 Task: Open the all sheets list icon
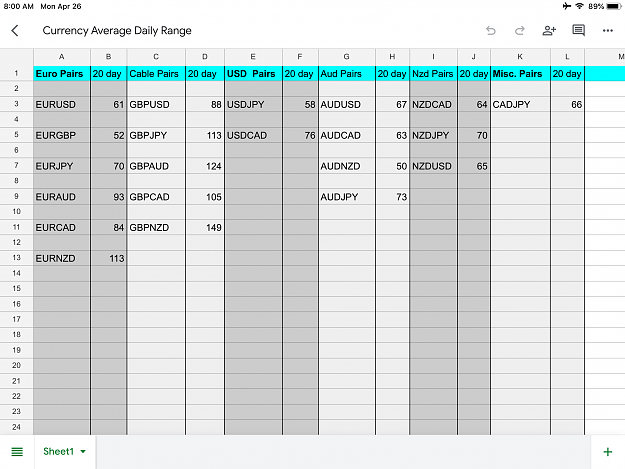pos(17,452)
